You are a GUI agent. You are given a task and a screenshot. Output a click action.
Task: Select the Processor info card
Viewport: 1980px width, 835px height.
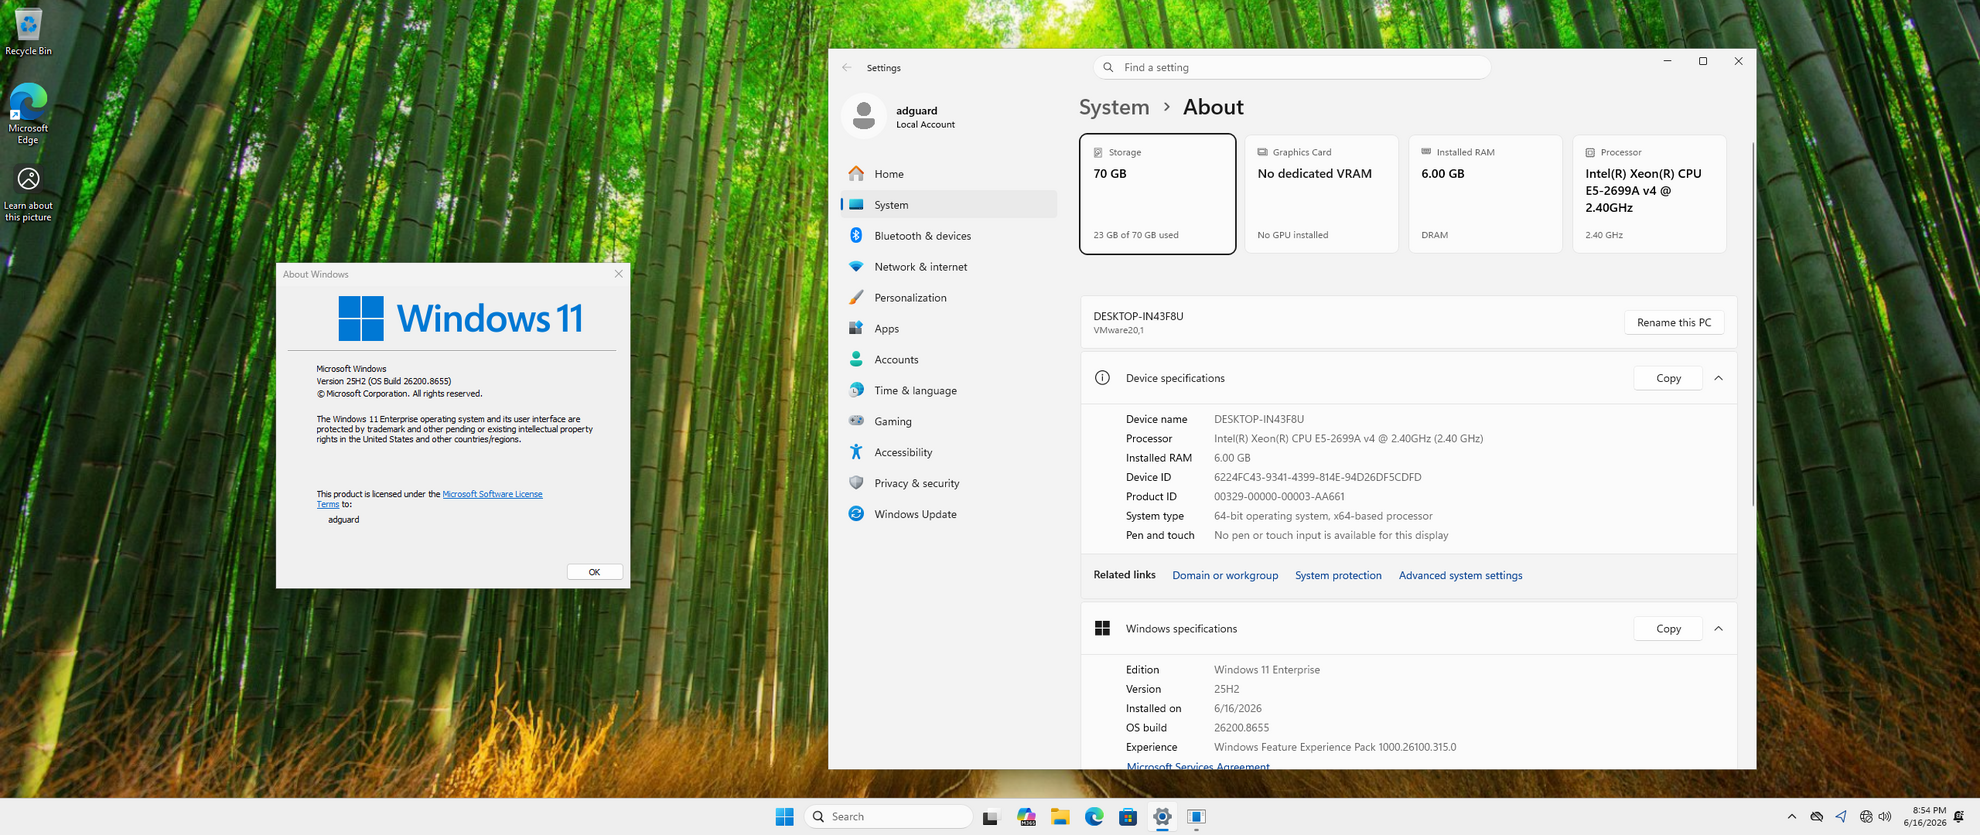1649,194
